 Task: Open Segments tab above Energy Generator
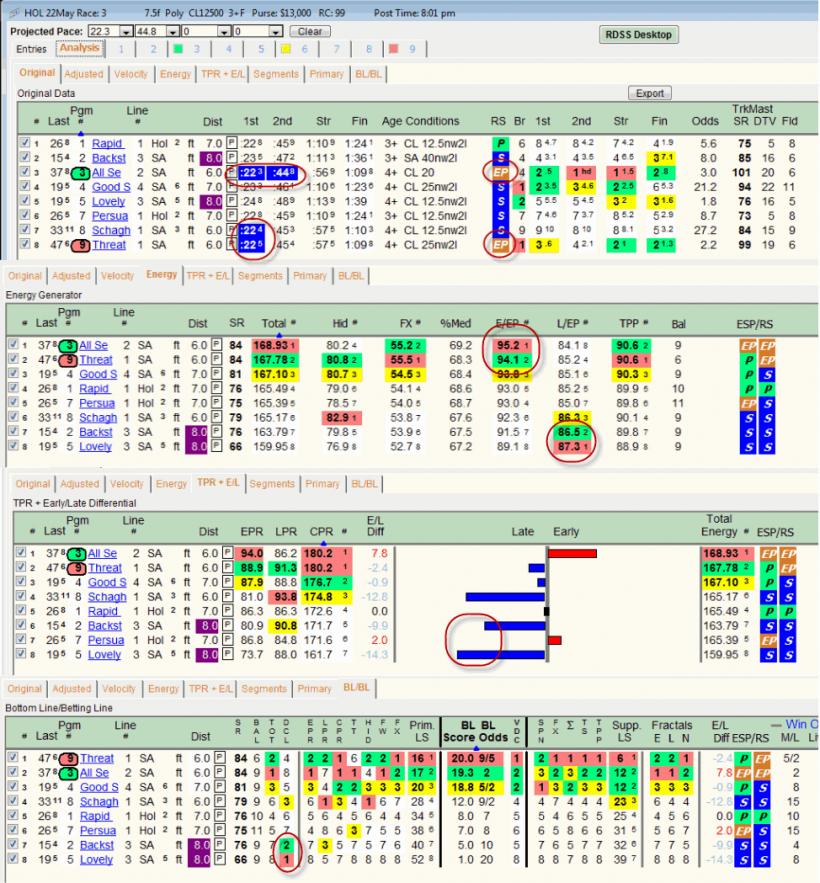click(x=260, y=275)
